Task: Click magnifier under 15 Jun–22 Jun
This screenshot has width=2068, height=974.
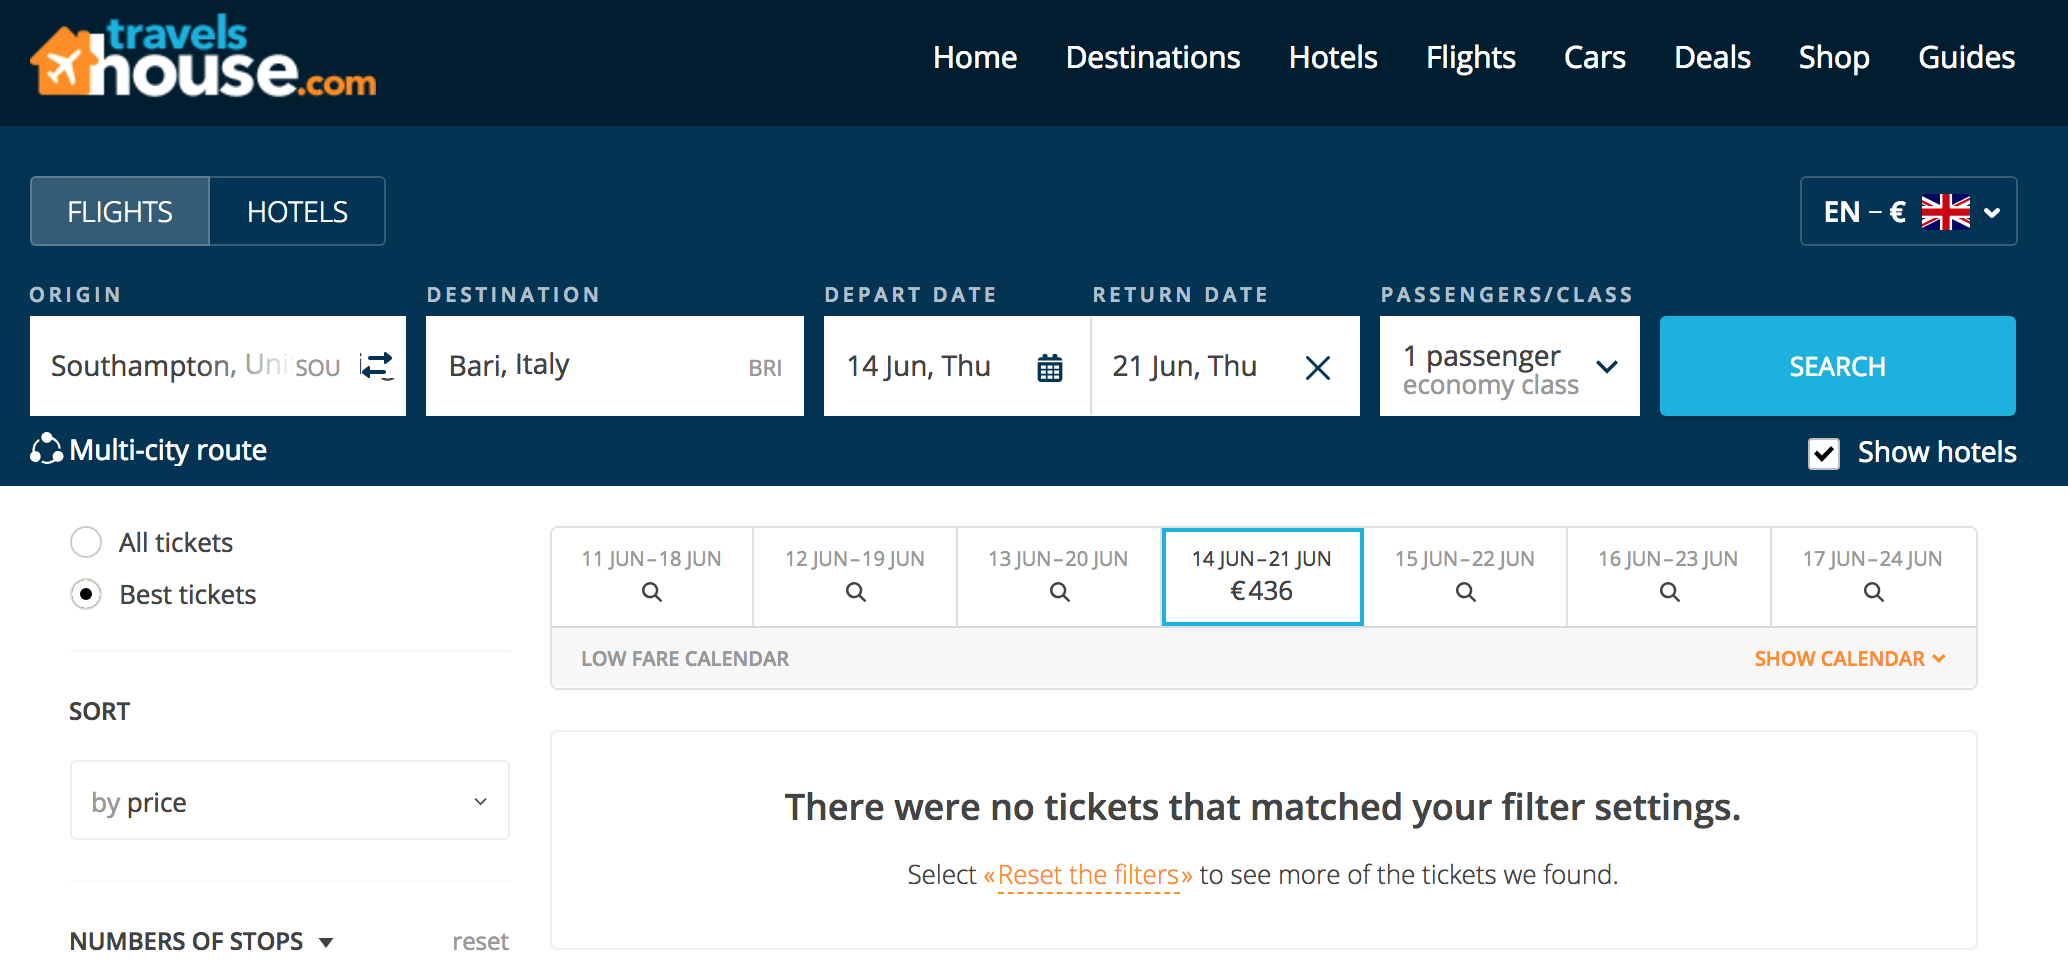Action: pyautogui.click(x=1465, y=592)
